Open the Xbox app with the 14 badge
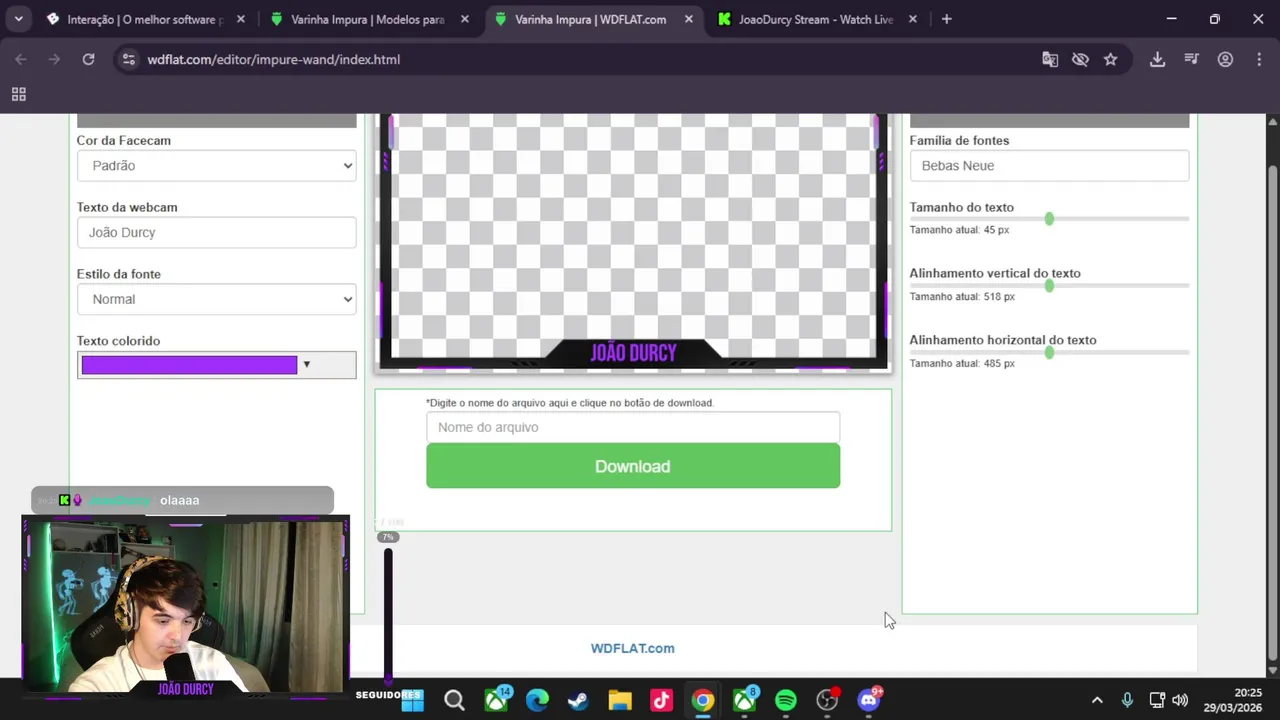This screenshot has width=1280, height=720. point(496,700)
